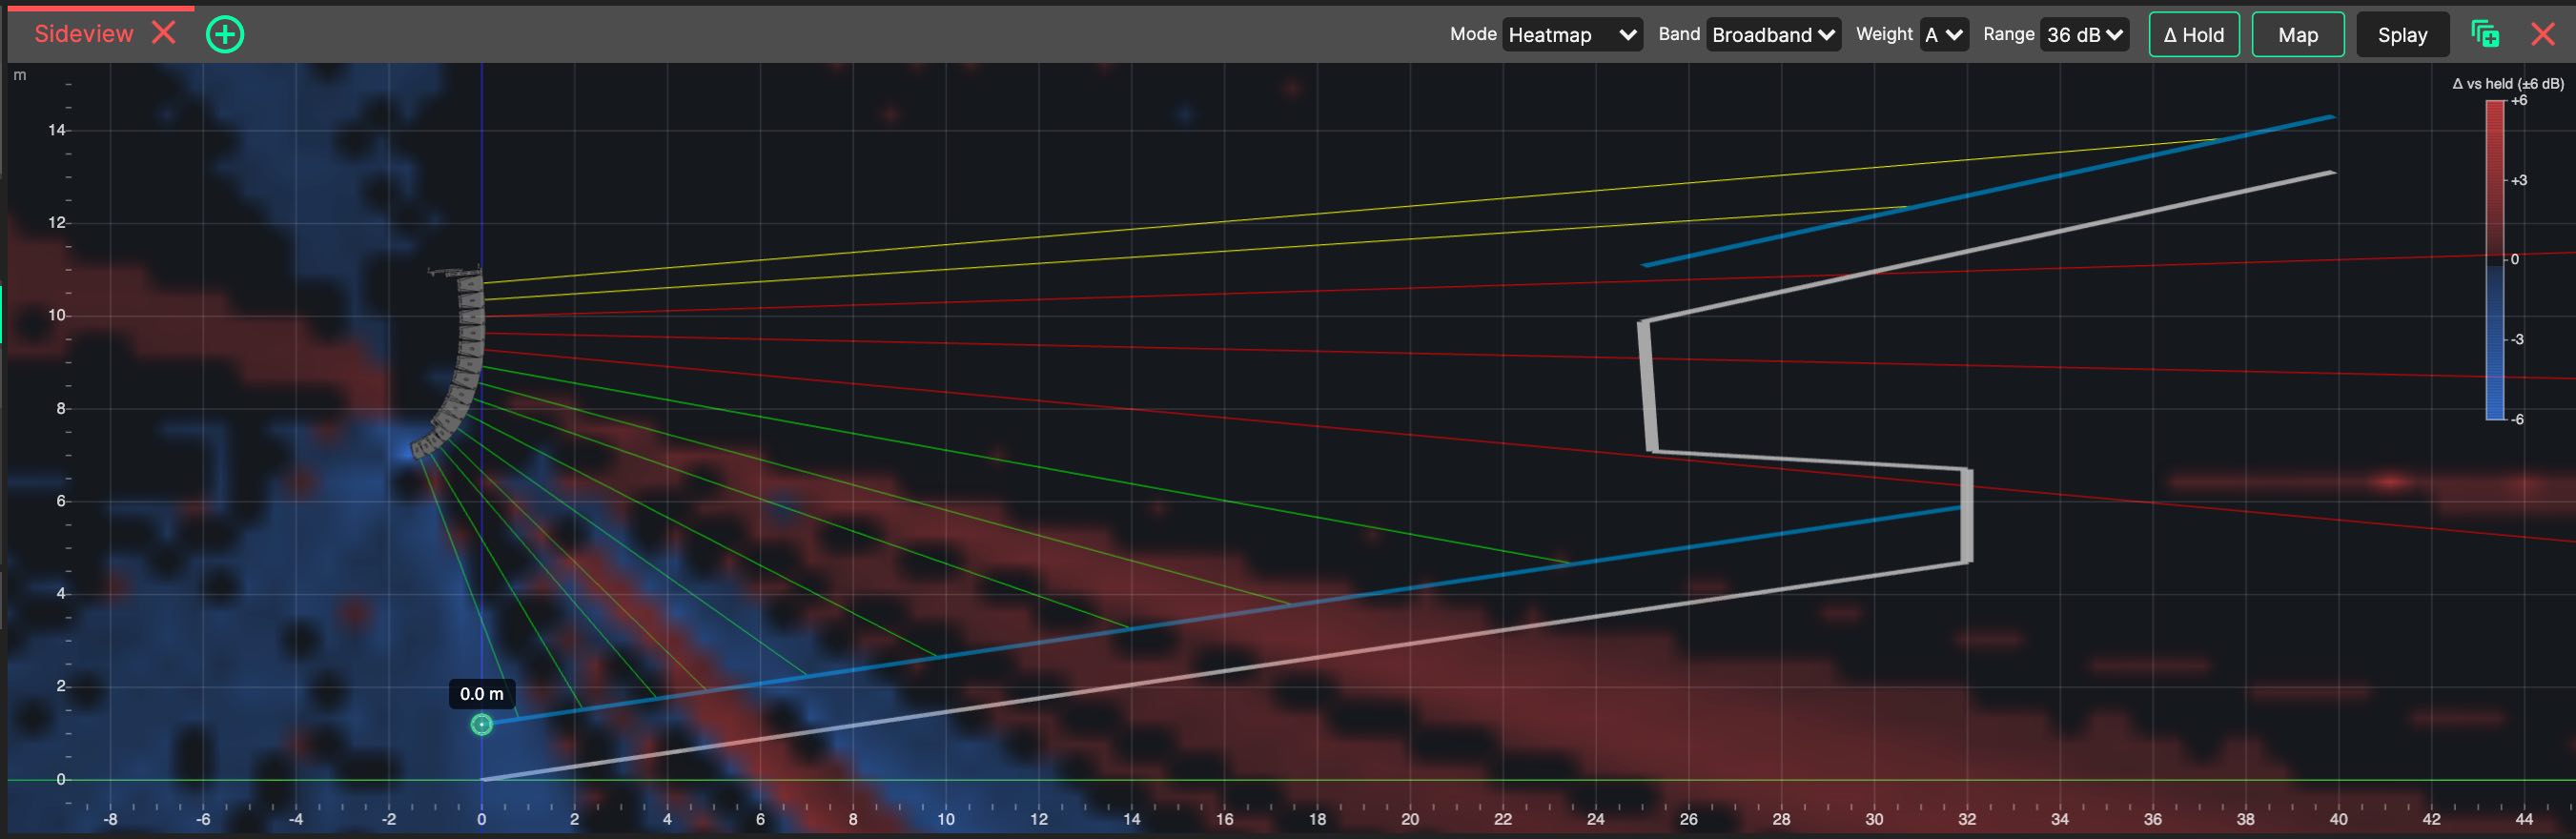Click the 32 tick on the horizontal axis

click(1967, 819)
